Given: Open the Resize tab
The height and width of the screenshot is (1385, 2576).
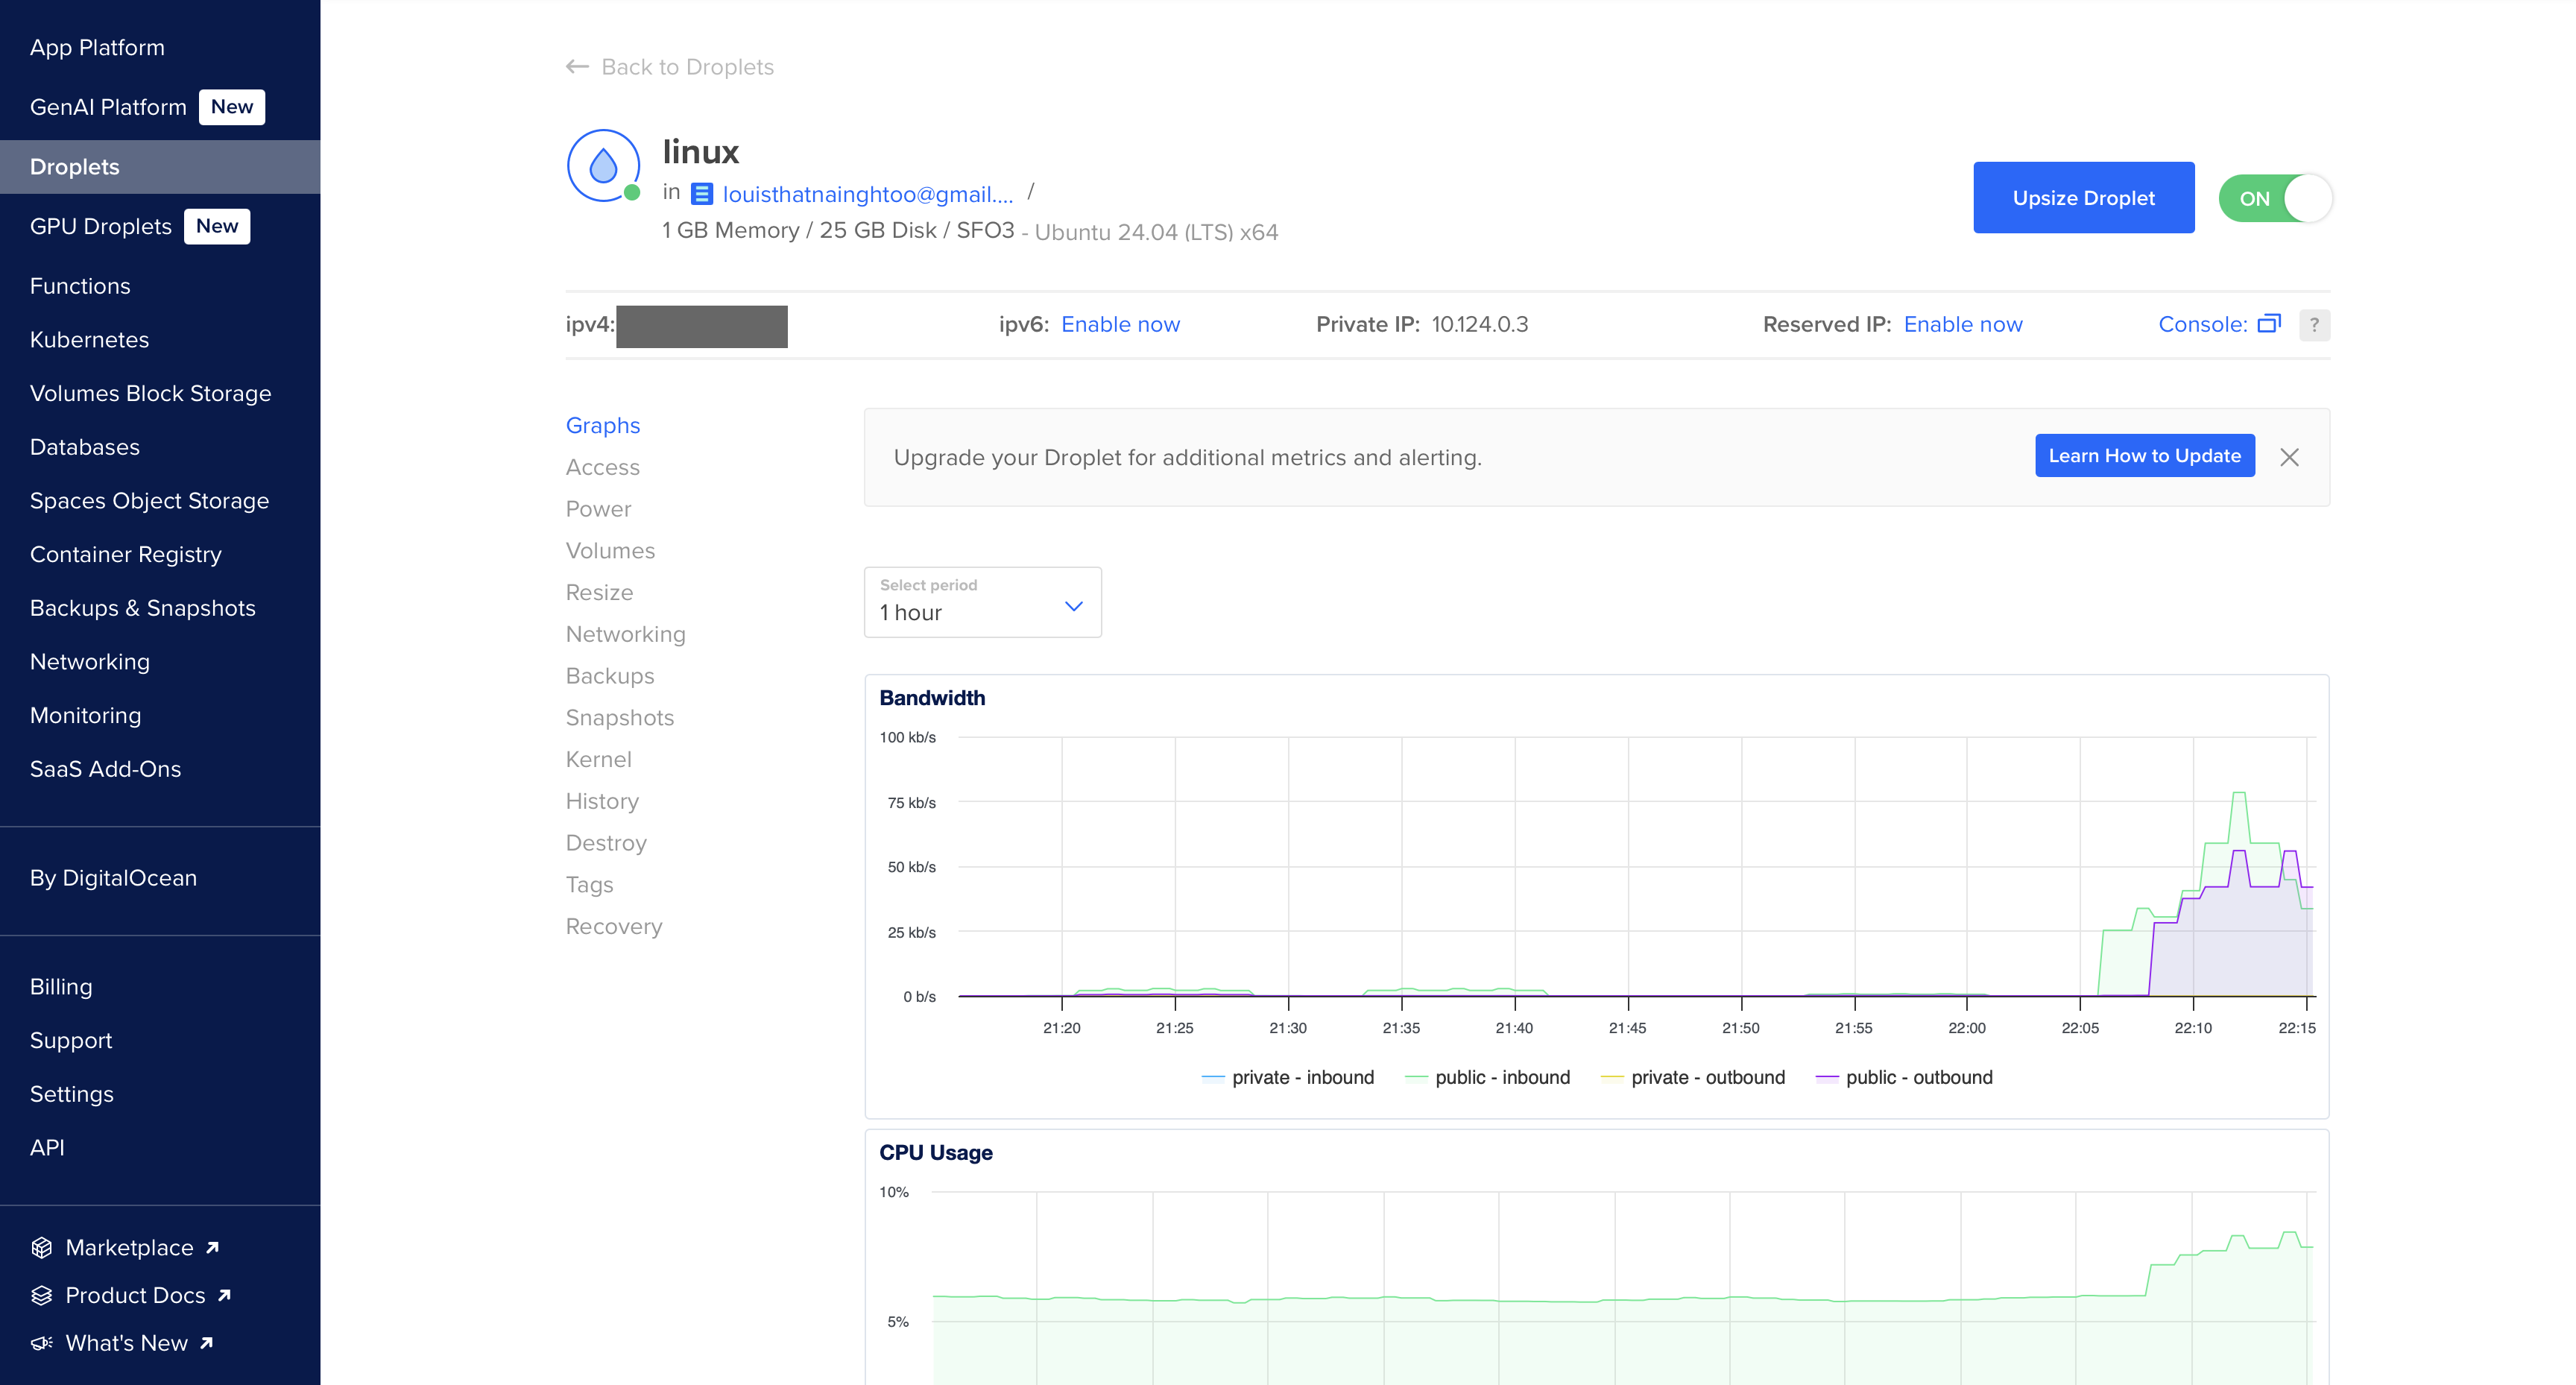Looking at the screenshot, I should [599, 593].
